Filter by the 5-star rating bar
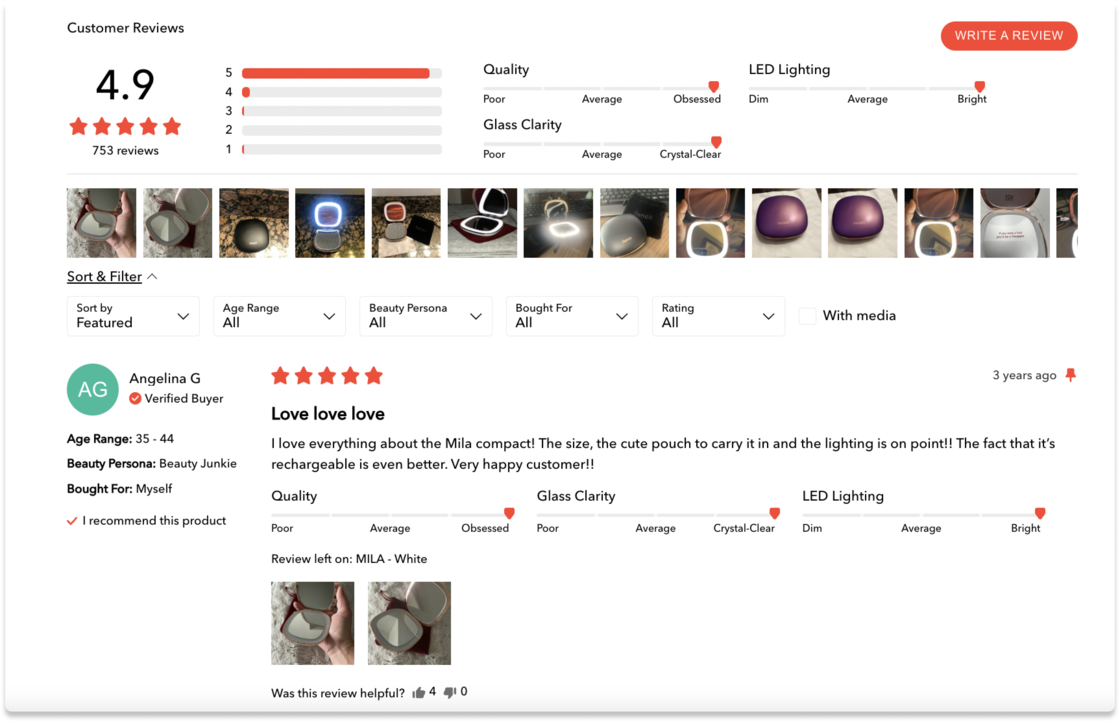Screen dimensions: 1120x722 point(341,73)
